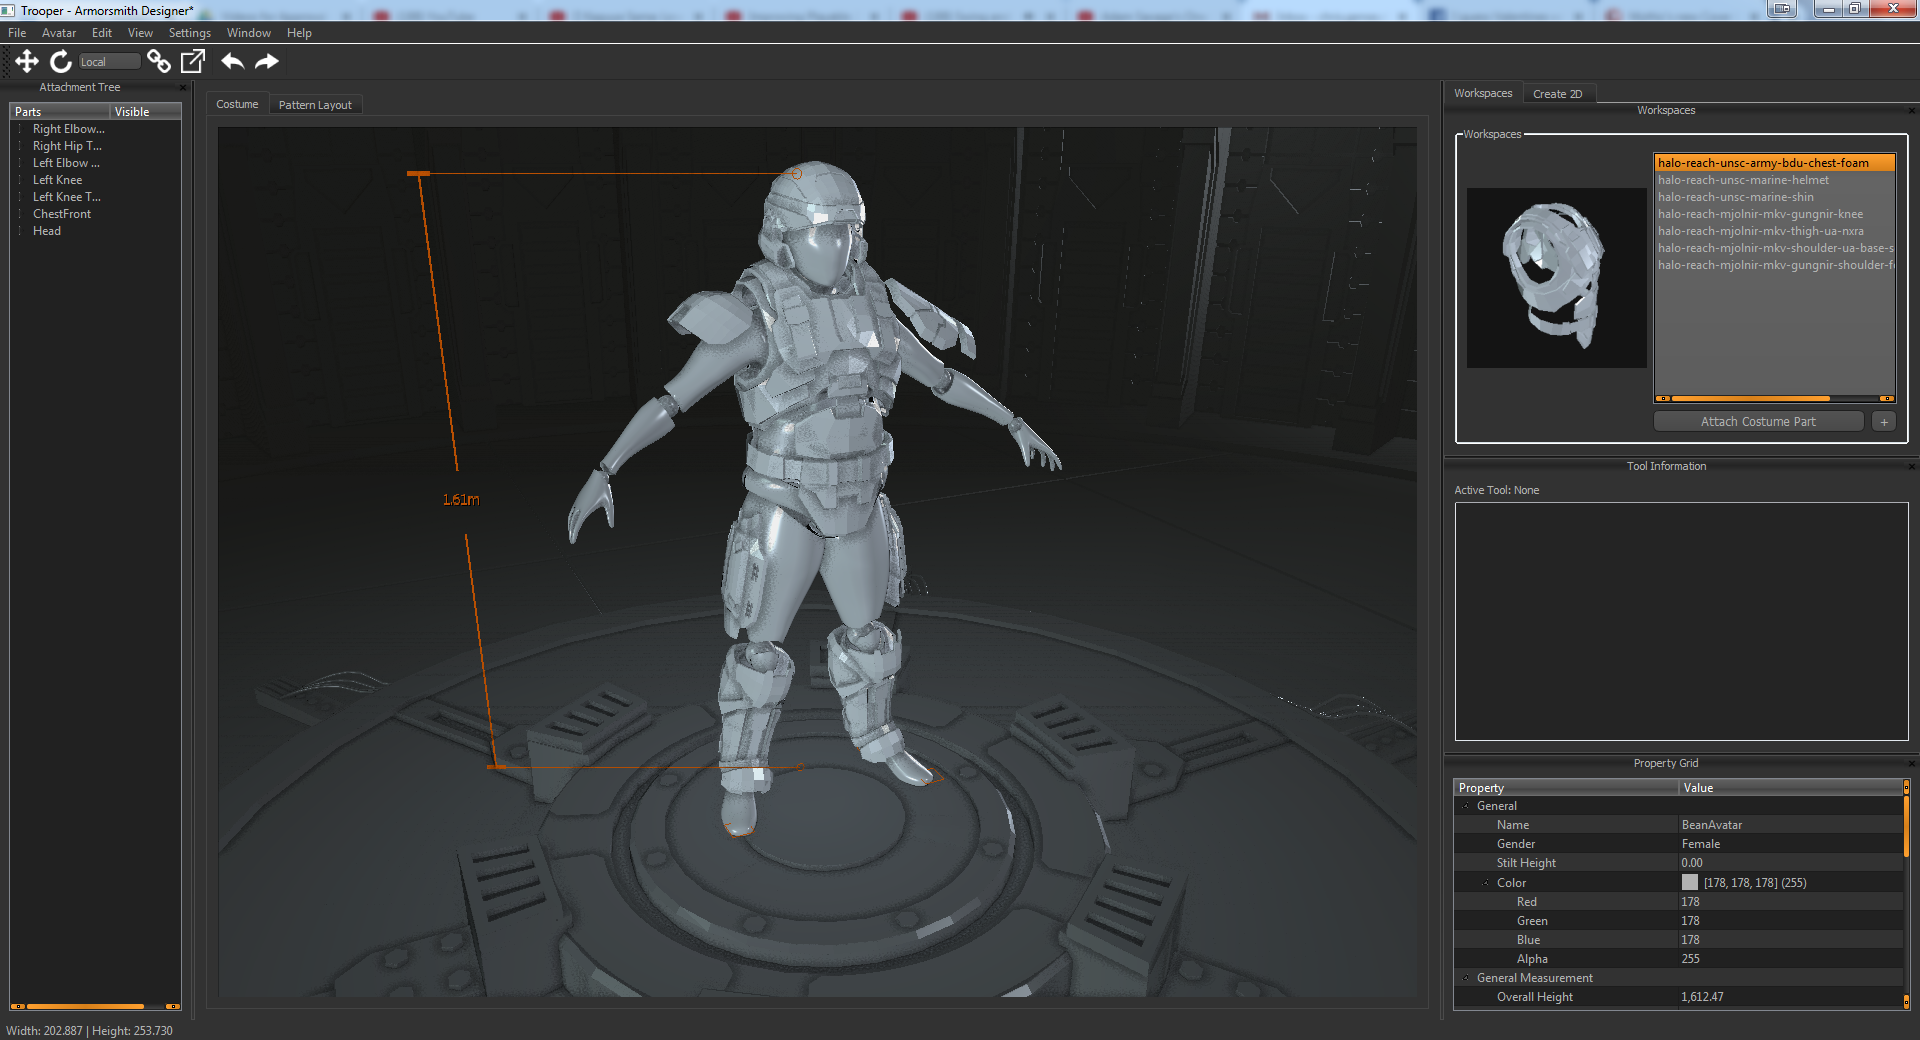Click the export/pop-out arrow icon
This screenshot has height=1040, width=1920.
(x=192, y=62)
